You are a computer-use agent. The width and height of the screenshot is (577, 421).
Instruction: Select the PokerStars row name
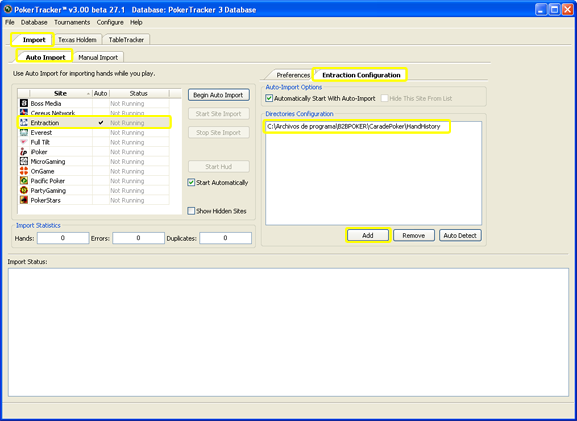pyautogui.click(x=45, y=201)
